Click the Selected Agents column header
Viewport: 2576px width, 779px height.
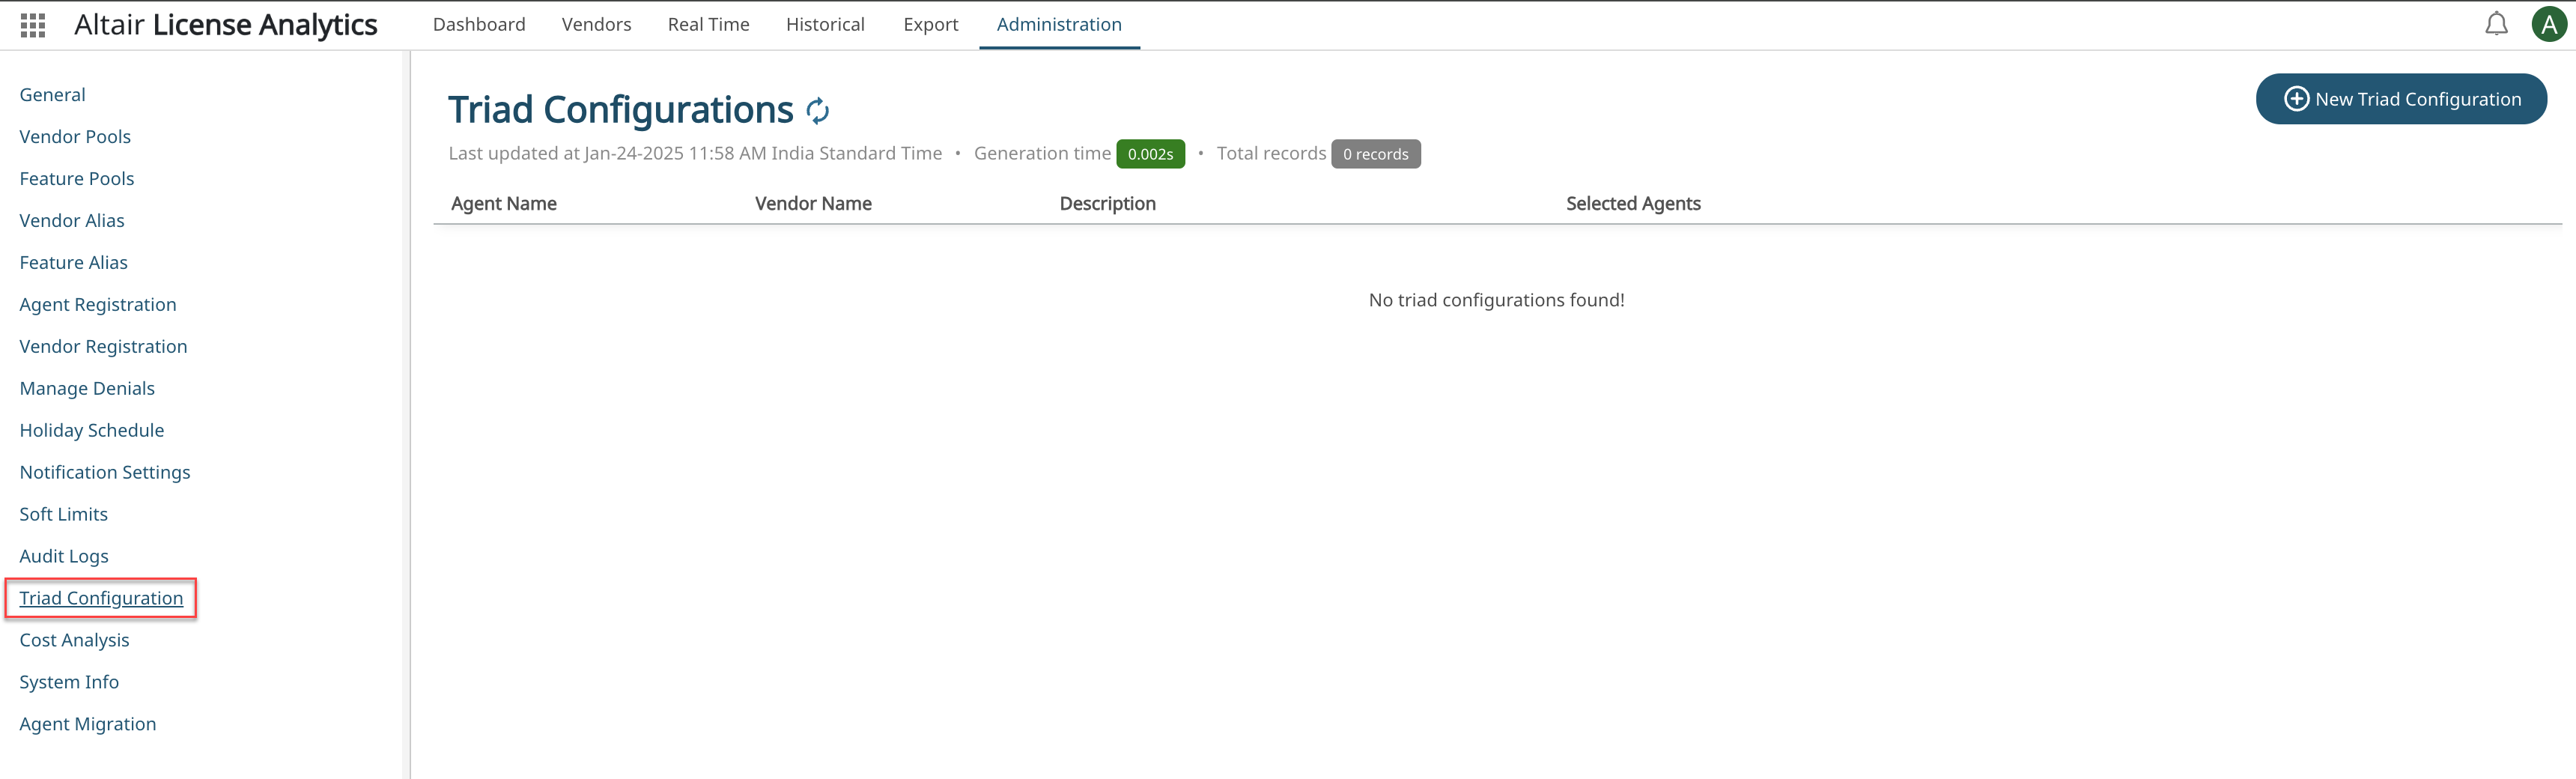click(1633, 204)
